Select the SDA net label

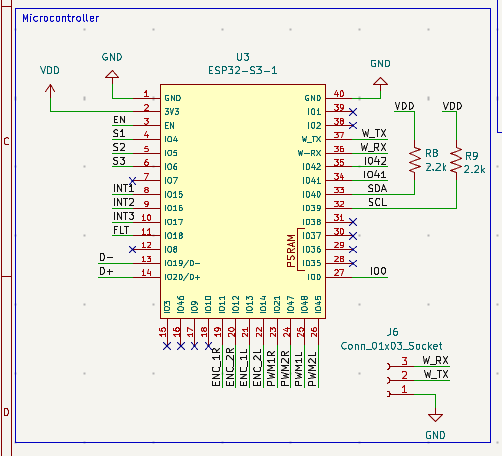click(377, 188)
